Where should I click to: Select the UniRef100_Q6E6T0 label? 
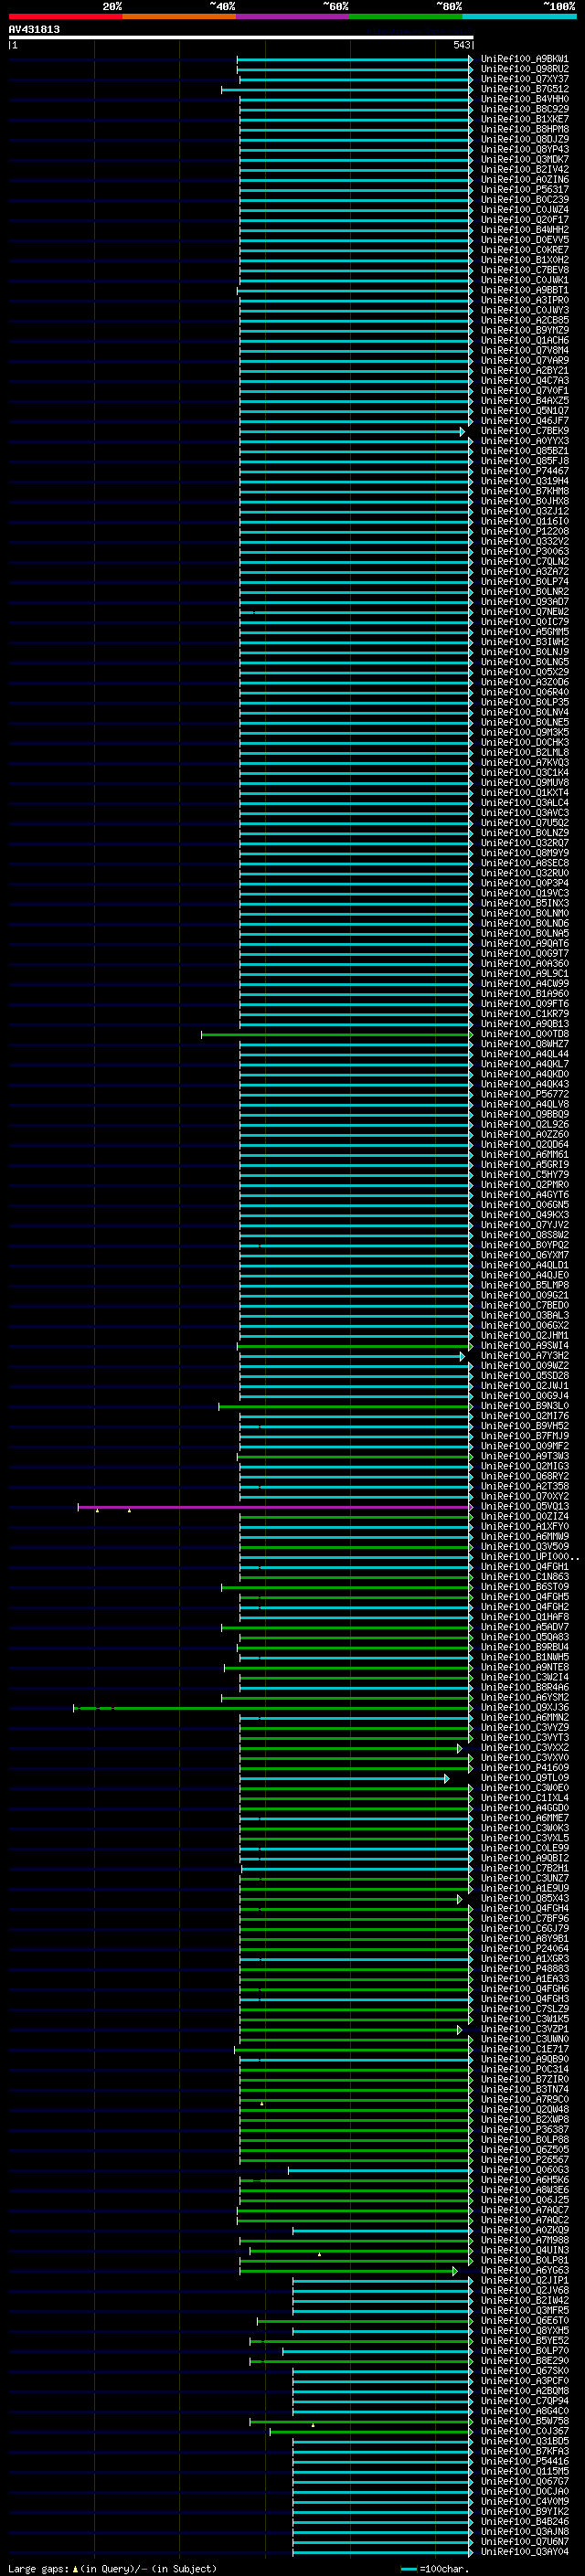(x=524, y=2321)
